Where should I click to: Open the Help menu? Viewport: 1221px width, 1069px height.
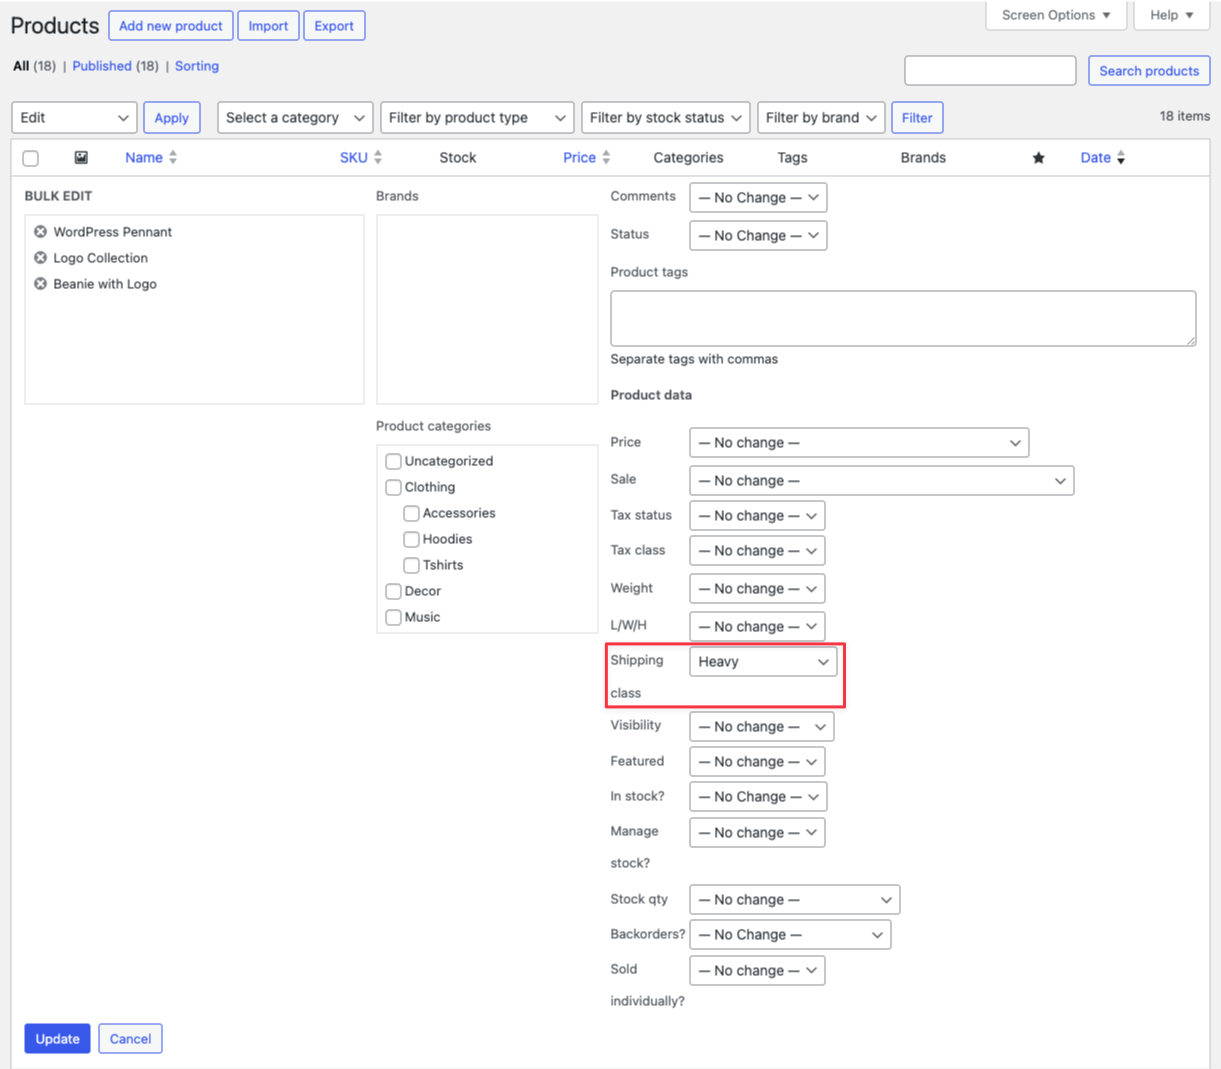(1170, 15)
